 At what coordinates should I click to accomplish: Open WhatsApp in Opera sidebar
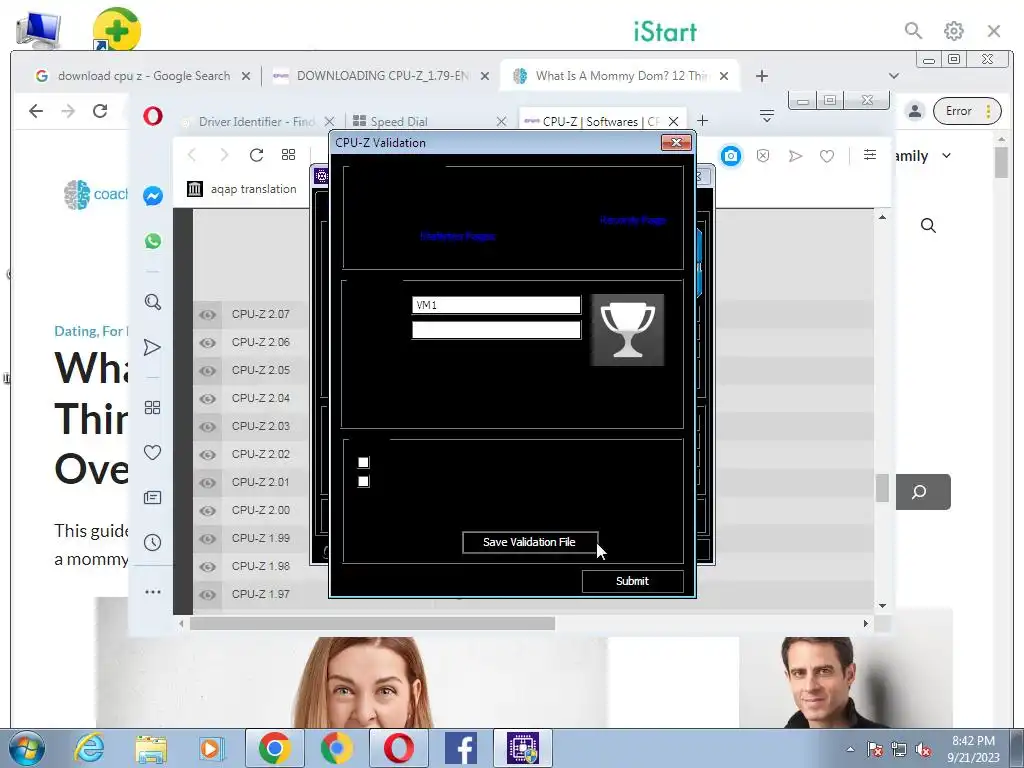(153, 241)
